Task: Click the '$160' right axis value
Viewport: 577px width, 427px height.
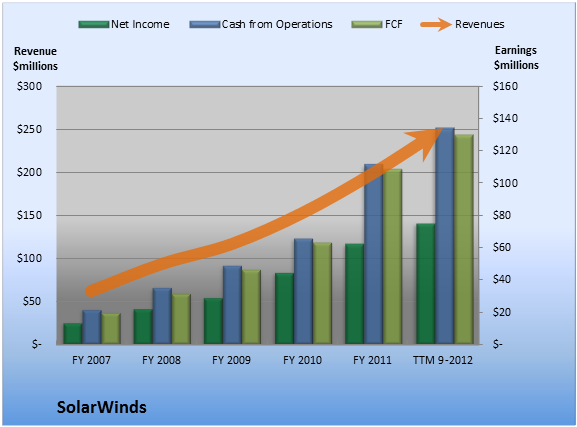Action: coord(505,86)
